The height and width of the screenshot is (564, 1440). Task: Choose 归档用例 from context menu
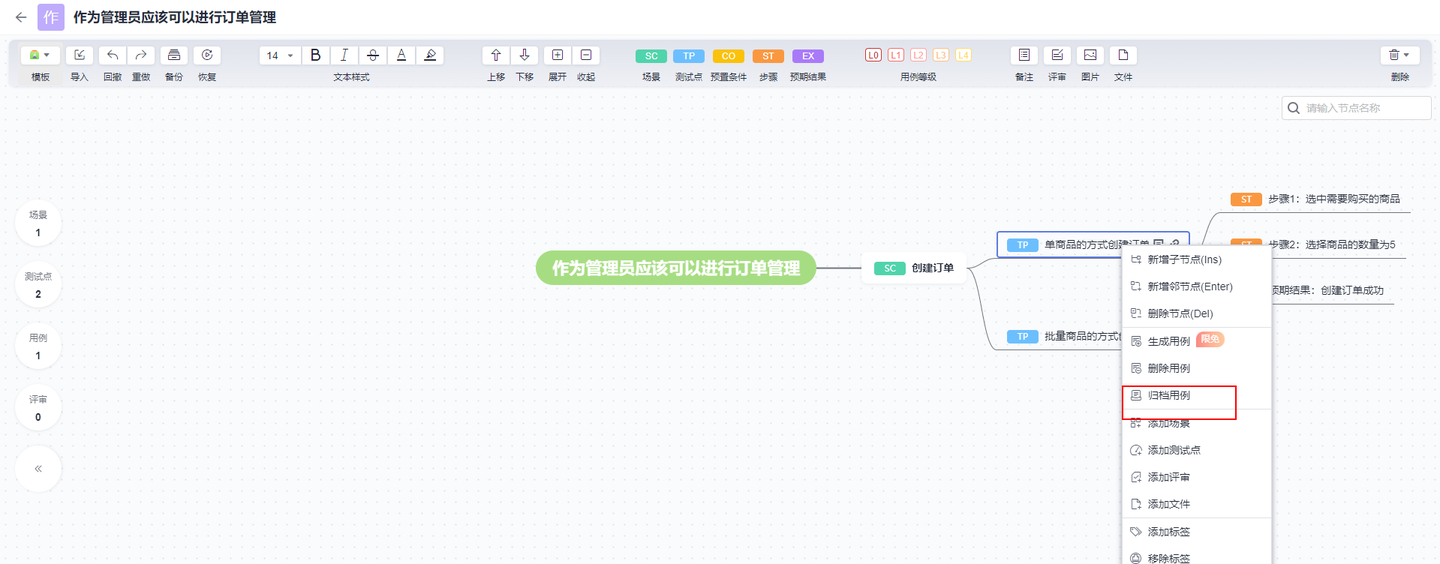click(x=1197, y=396)
